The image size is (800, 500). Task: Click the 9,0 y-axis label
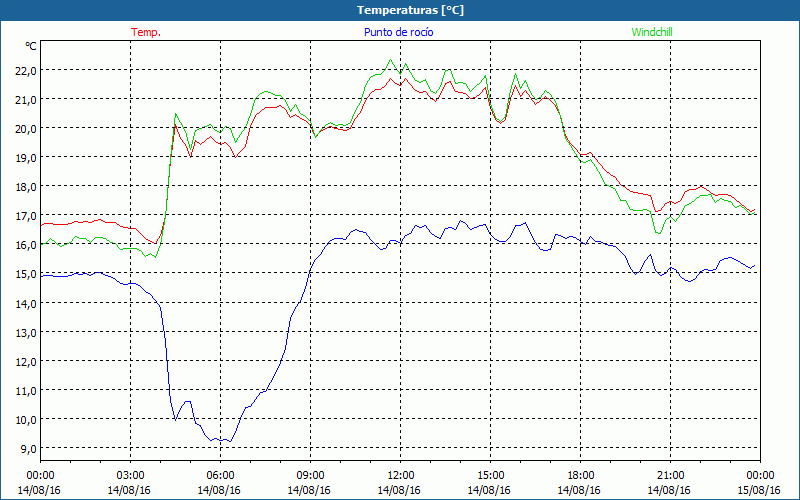point(29,449)
